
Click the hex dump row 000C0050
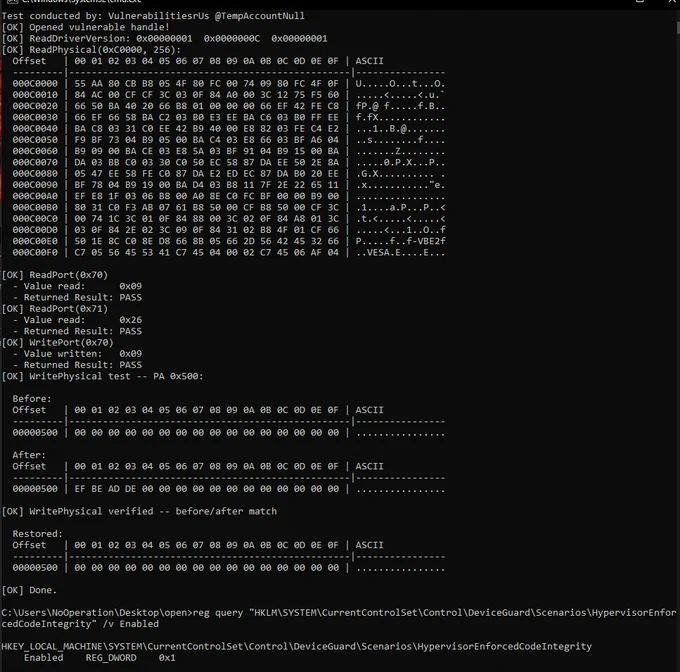tap(229, 140)
